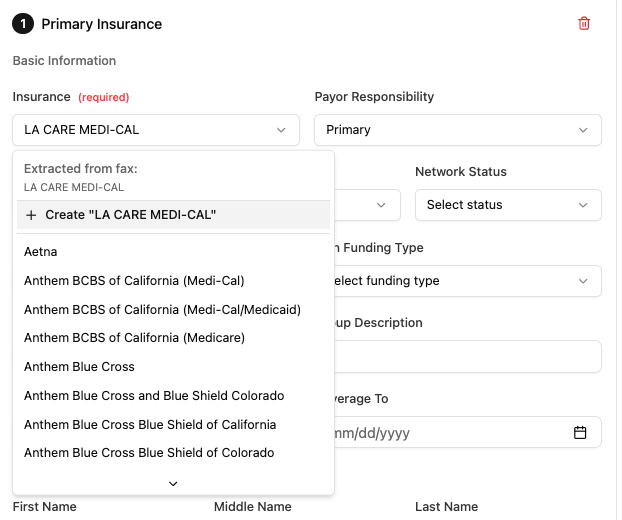Open the Select funding type dropdown
622x520 pixels.
468,281
